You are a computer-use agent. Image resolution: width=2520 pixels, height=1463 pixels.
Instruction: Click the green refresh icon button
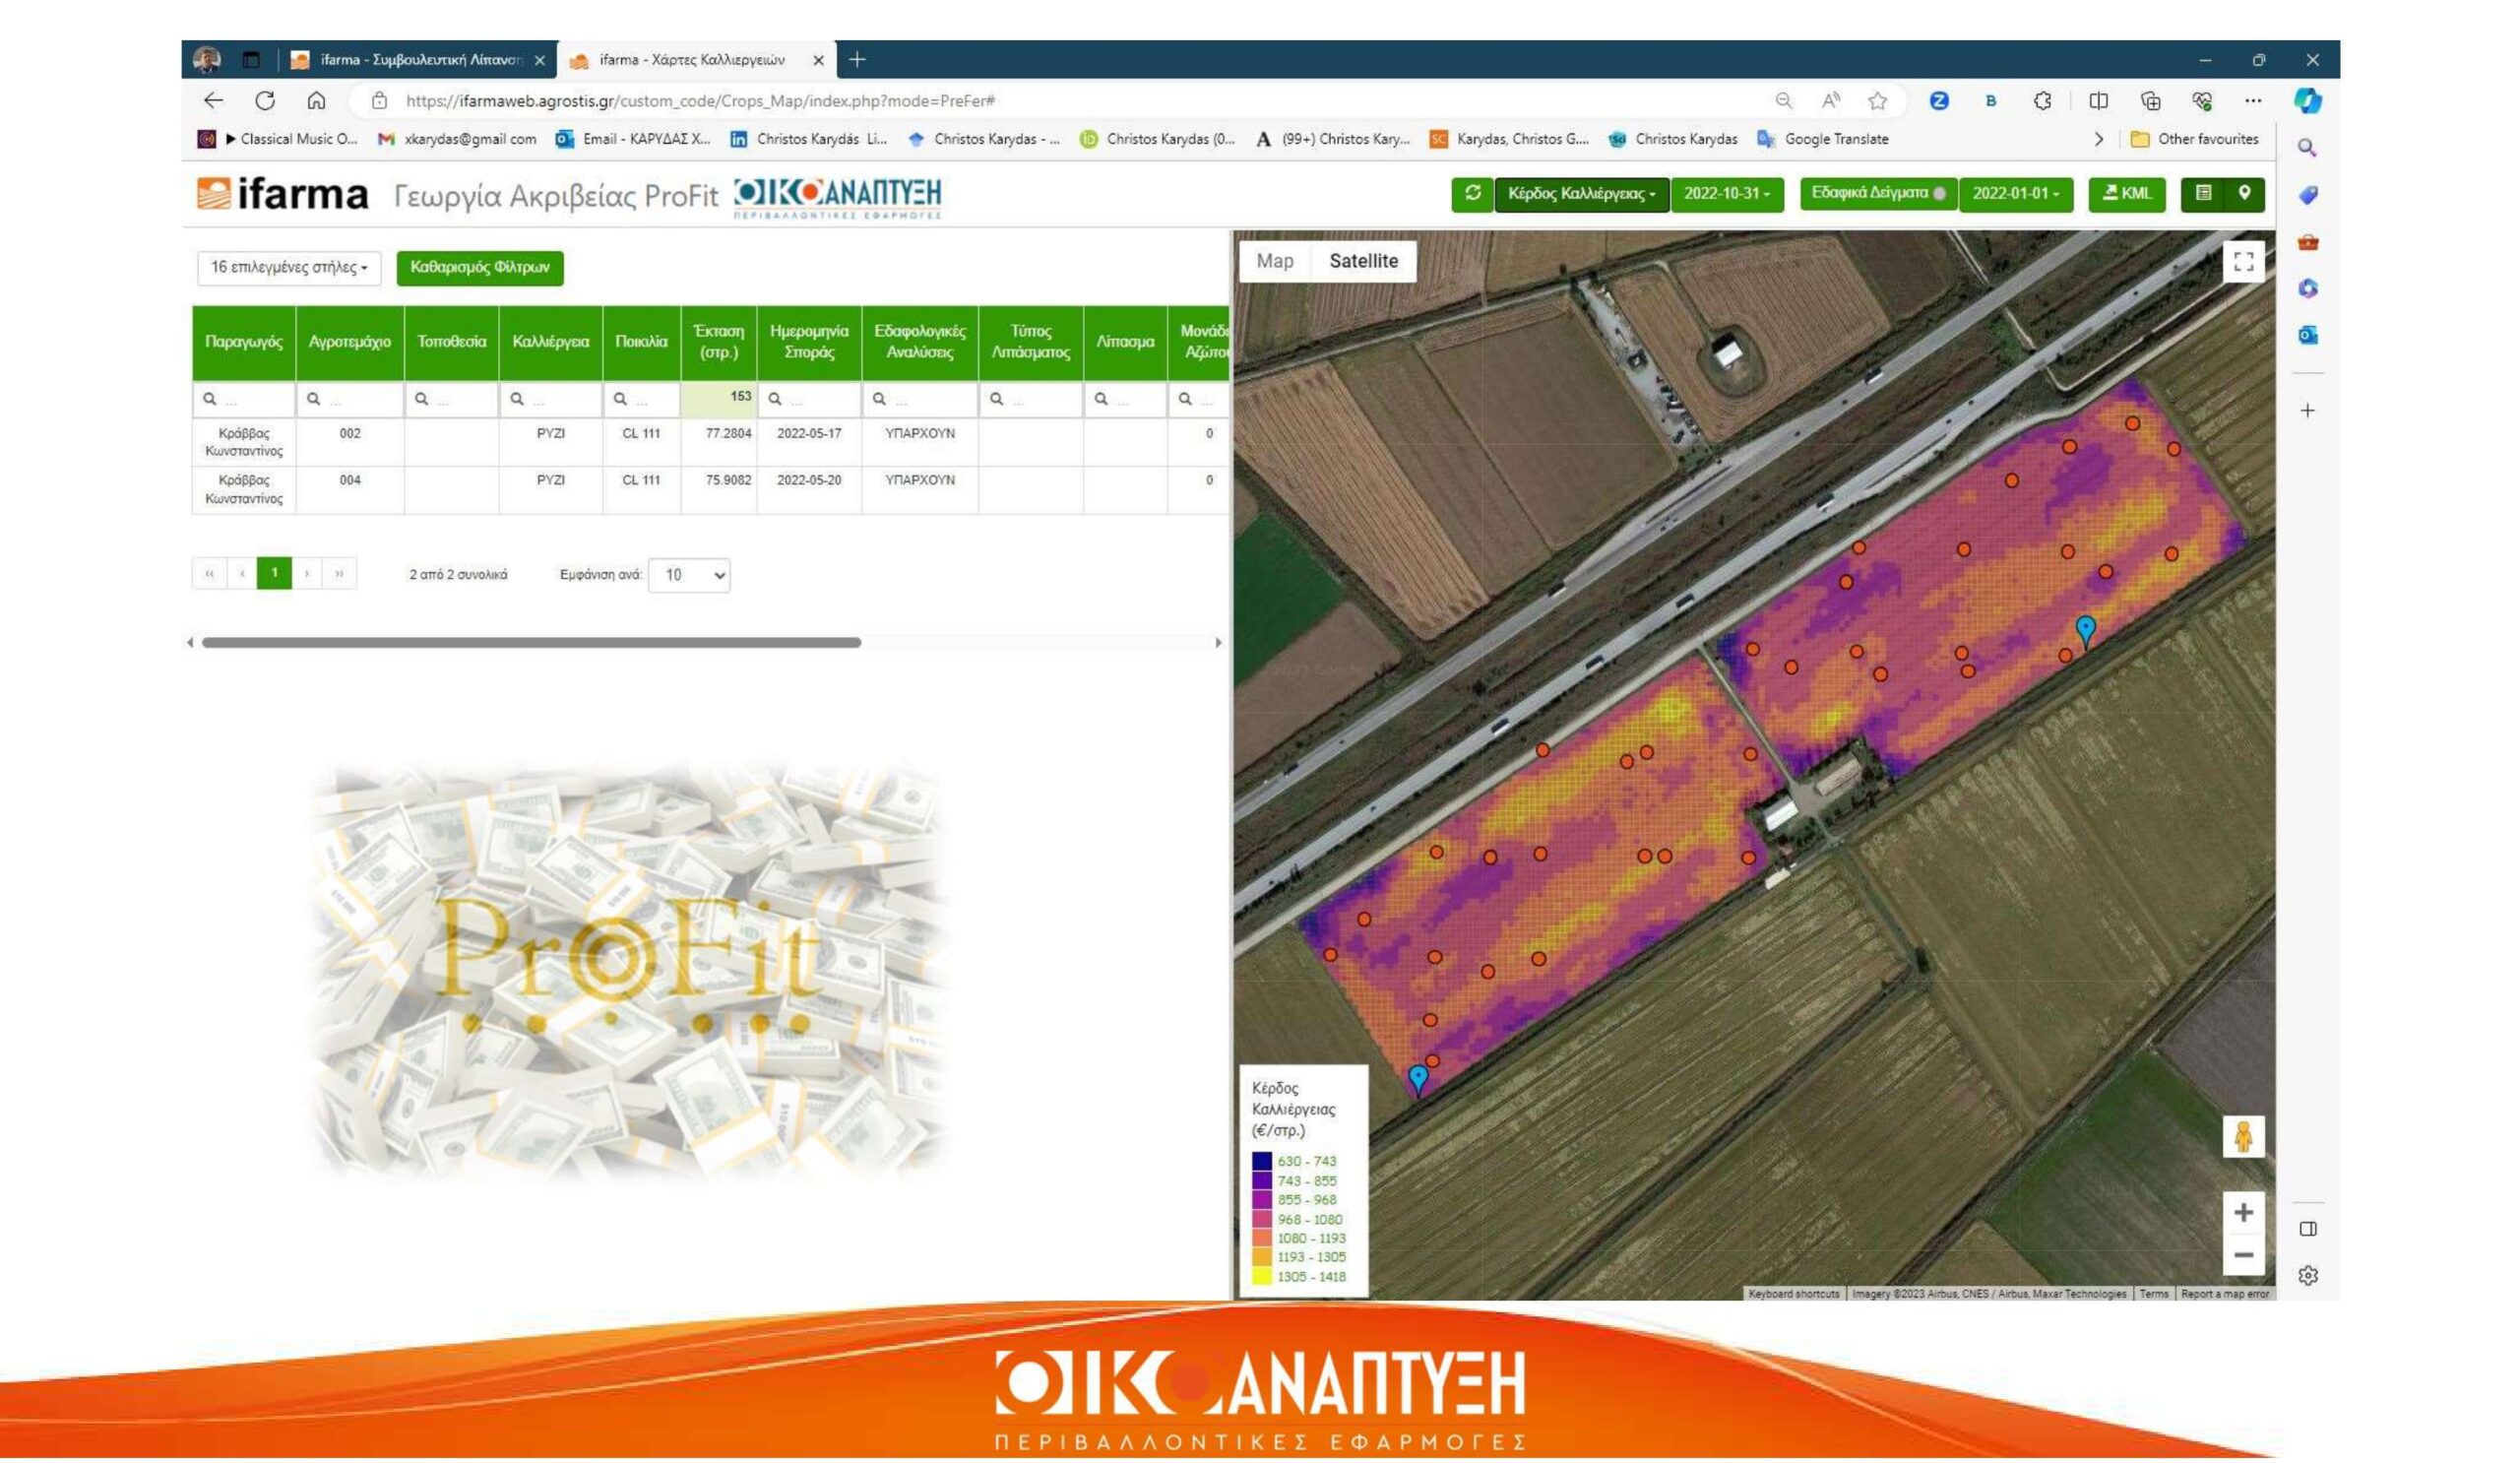coord(1472,194)
